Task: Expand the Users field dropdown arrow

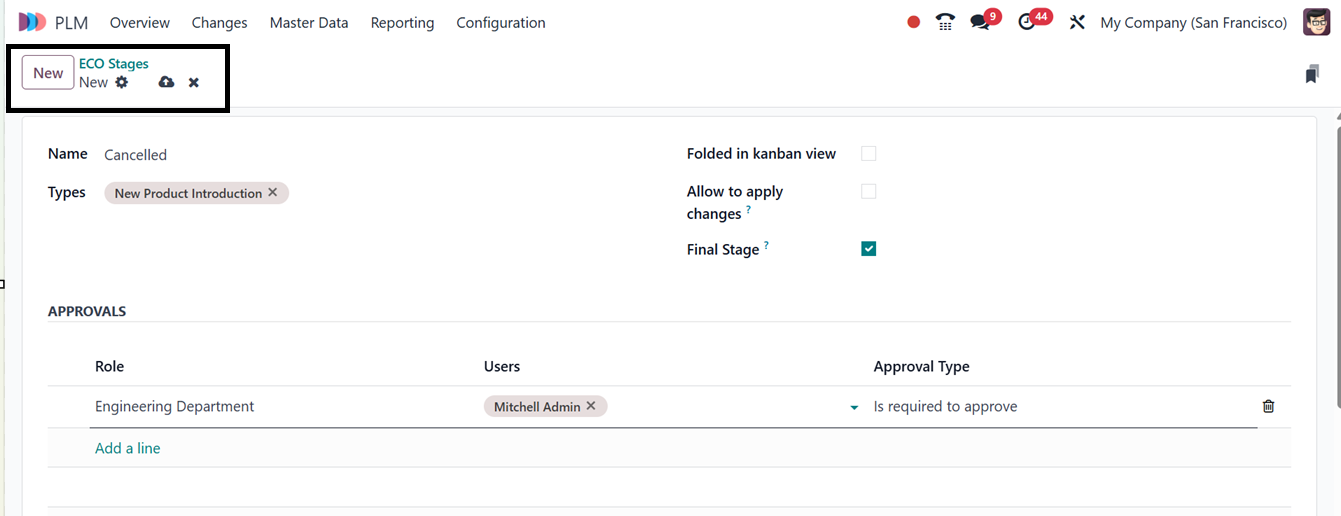Action: point(854,407)
